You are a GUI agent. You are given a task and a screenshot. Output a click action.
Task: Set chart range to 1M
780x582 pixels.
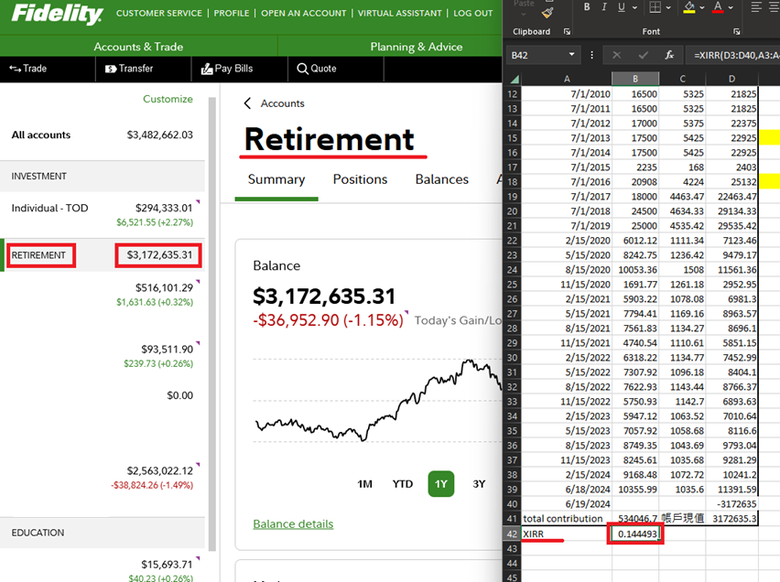(x=365, y=484)
